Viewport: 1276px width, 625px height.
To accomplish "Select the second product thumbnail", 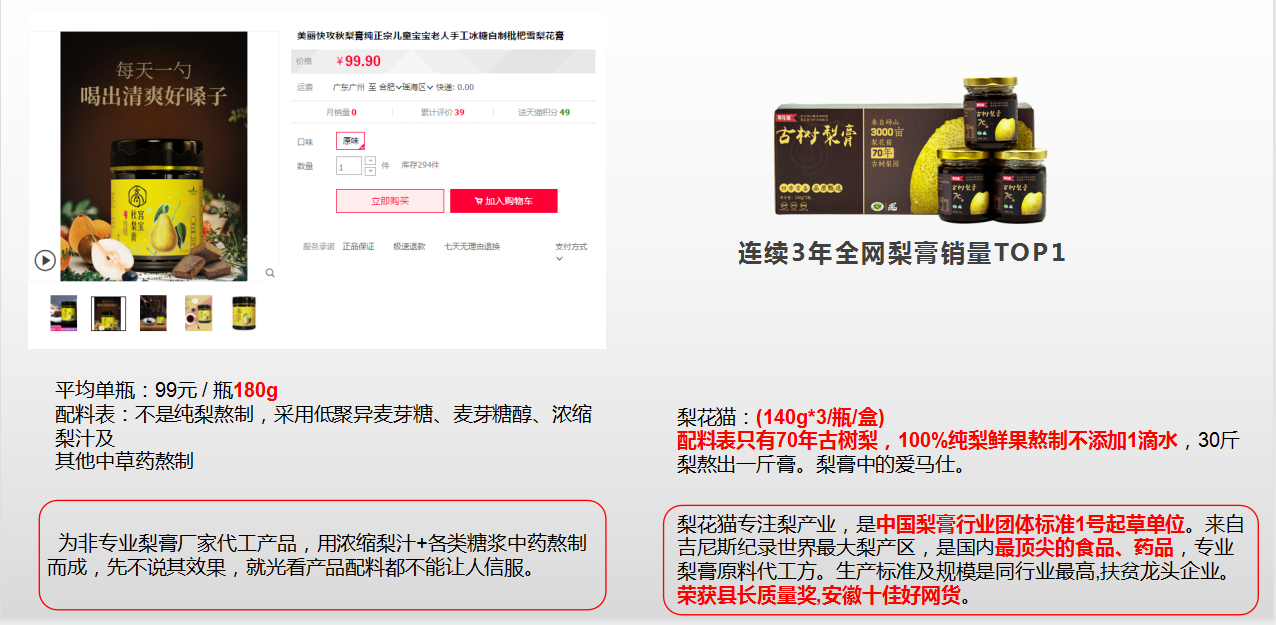I will [108, 313].
